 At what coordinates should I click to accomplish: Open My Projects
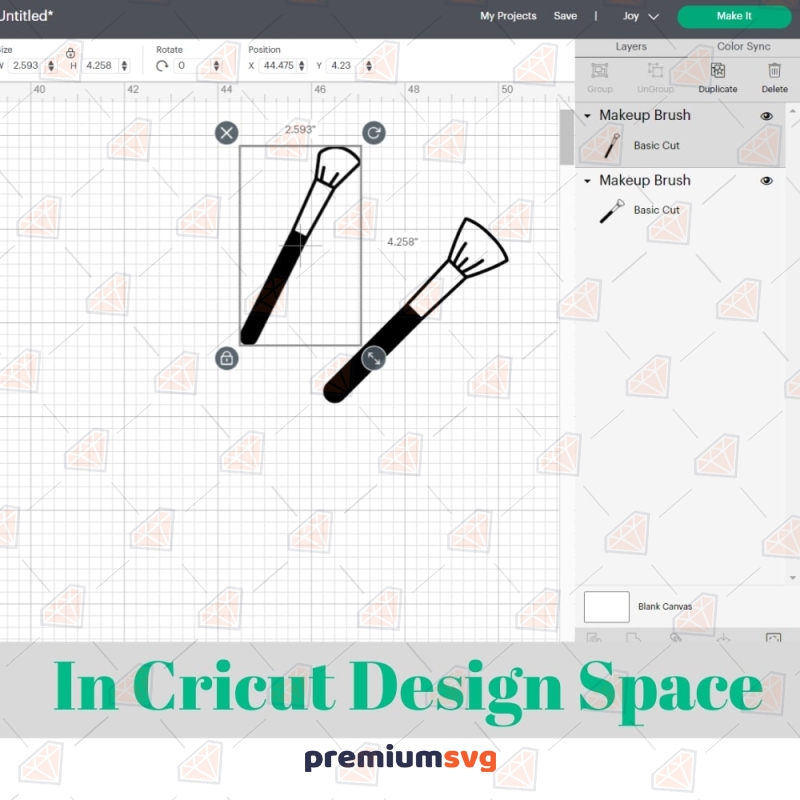508,16
